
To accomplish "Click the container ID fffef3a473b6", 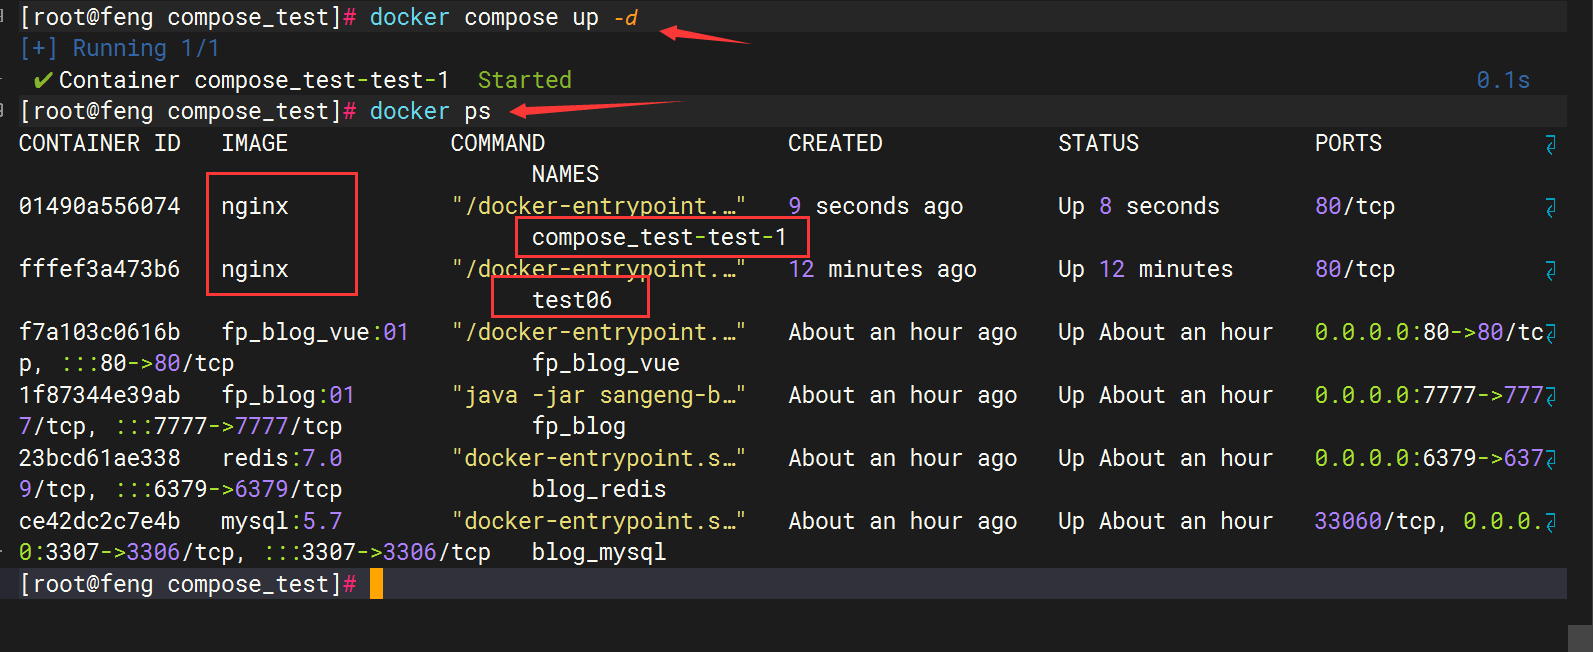I will tap(99, 270).
